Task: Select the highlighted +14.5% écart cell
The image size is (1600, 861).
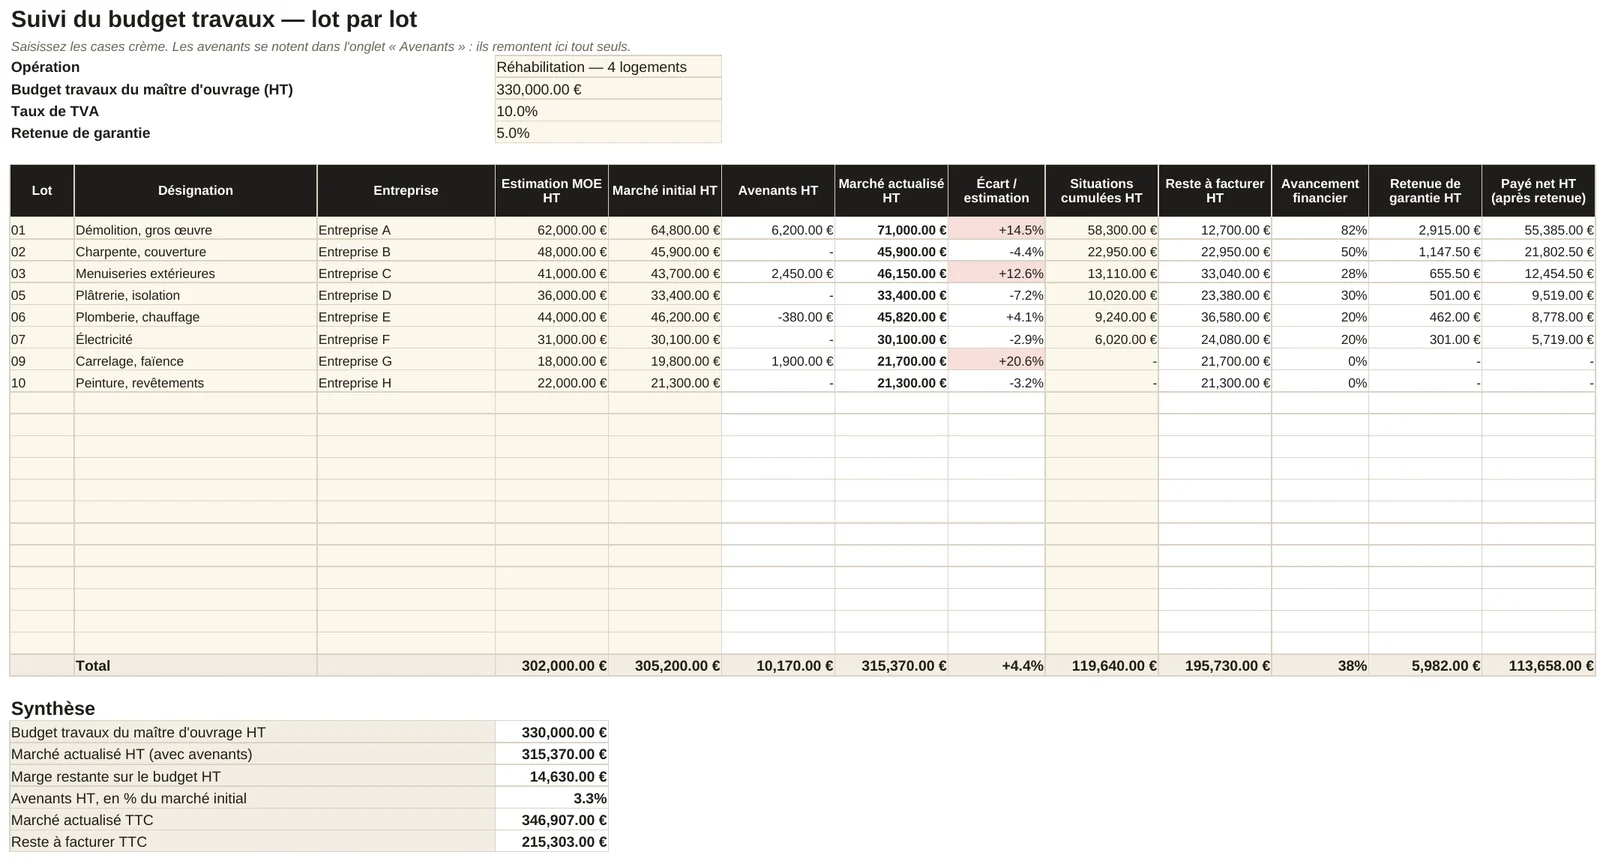Action: 996,230
